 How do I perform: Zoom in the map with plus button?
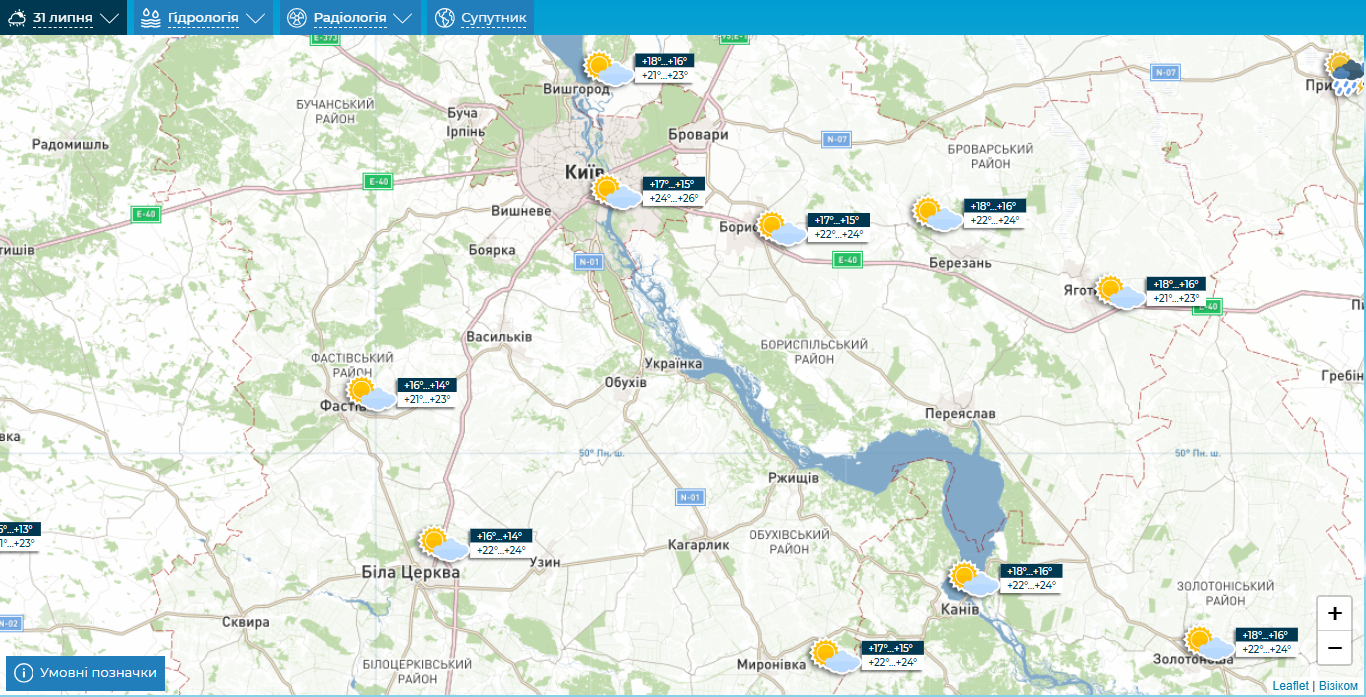tap(1334, 613)
